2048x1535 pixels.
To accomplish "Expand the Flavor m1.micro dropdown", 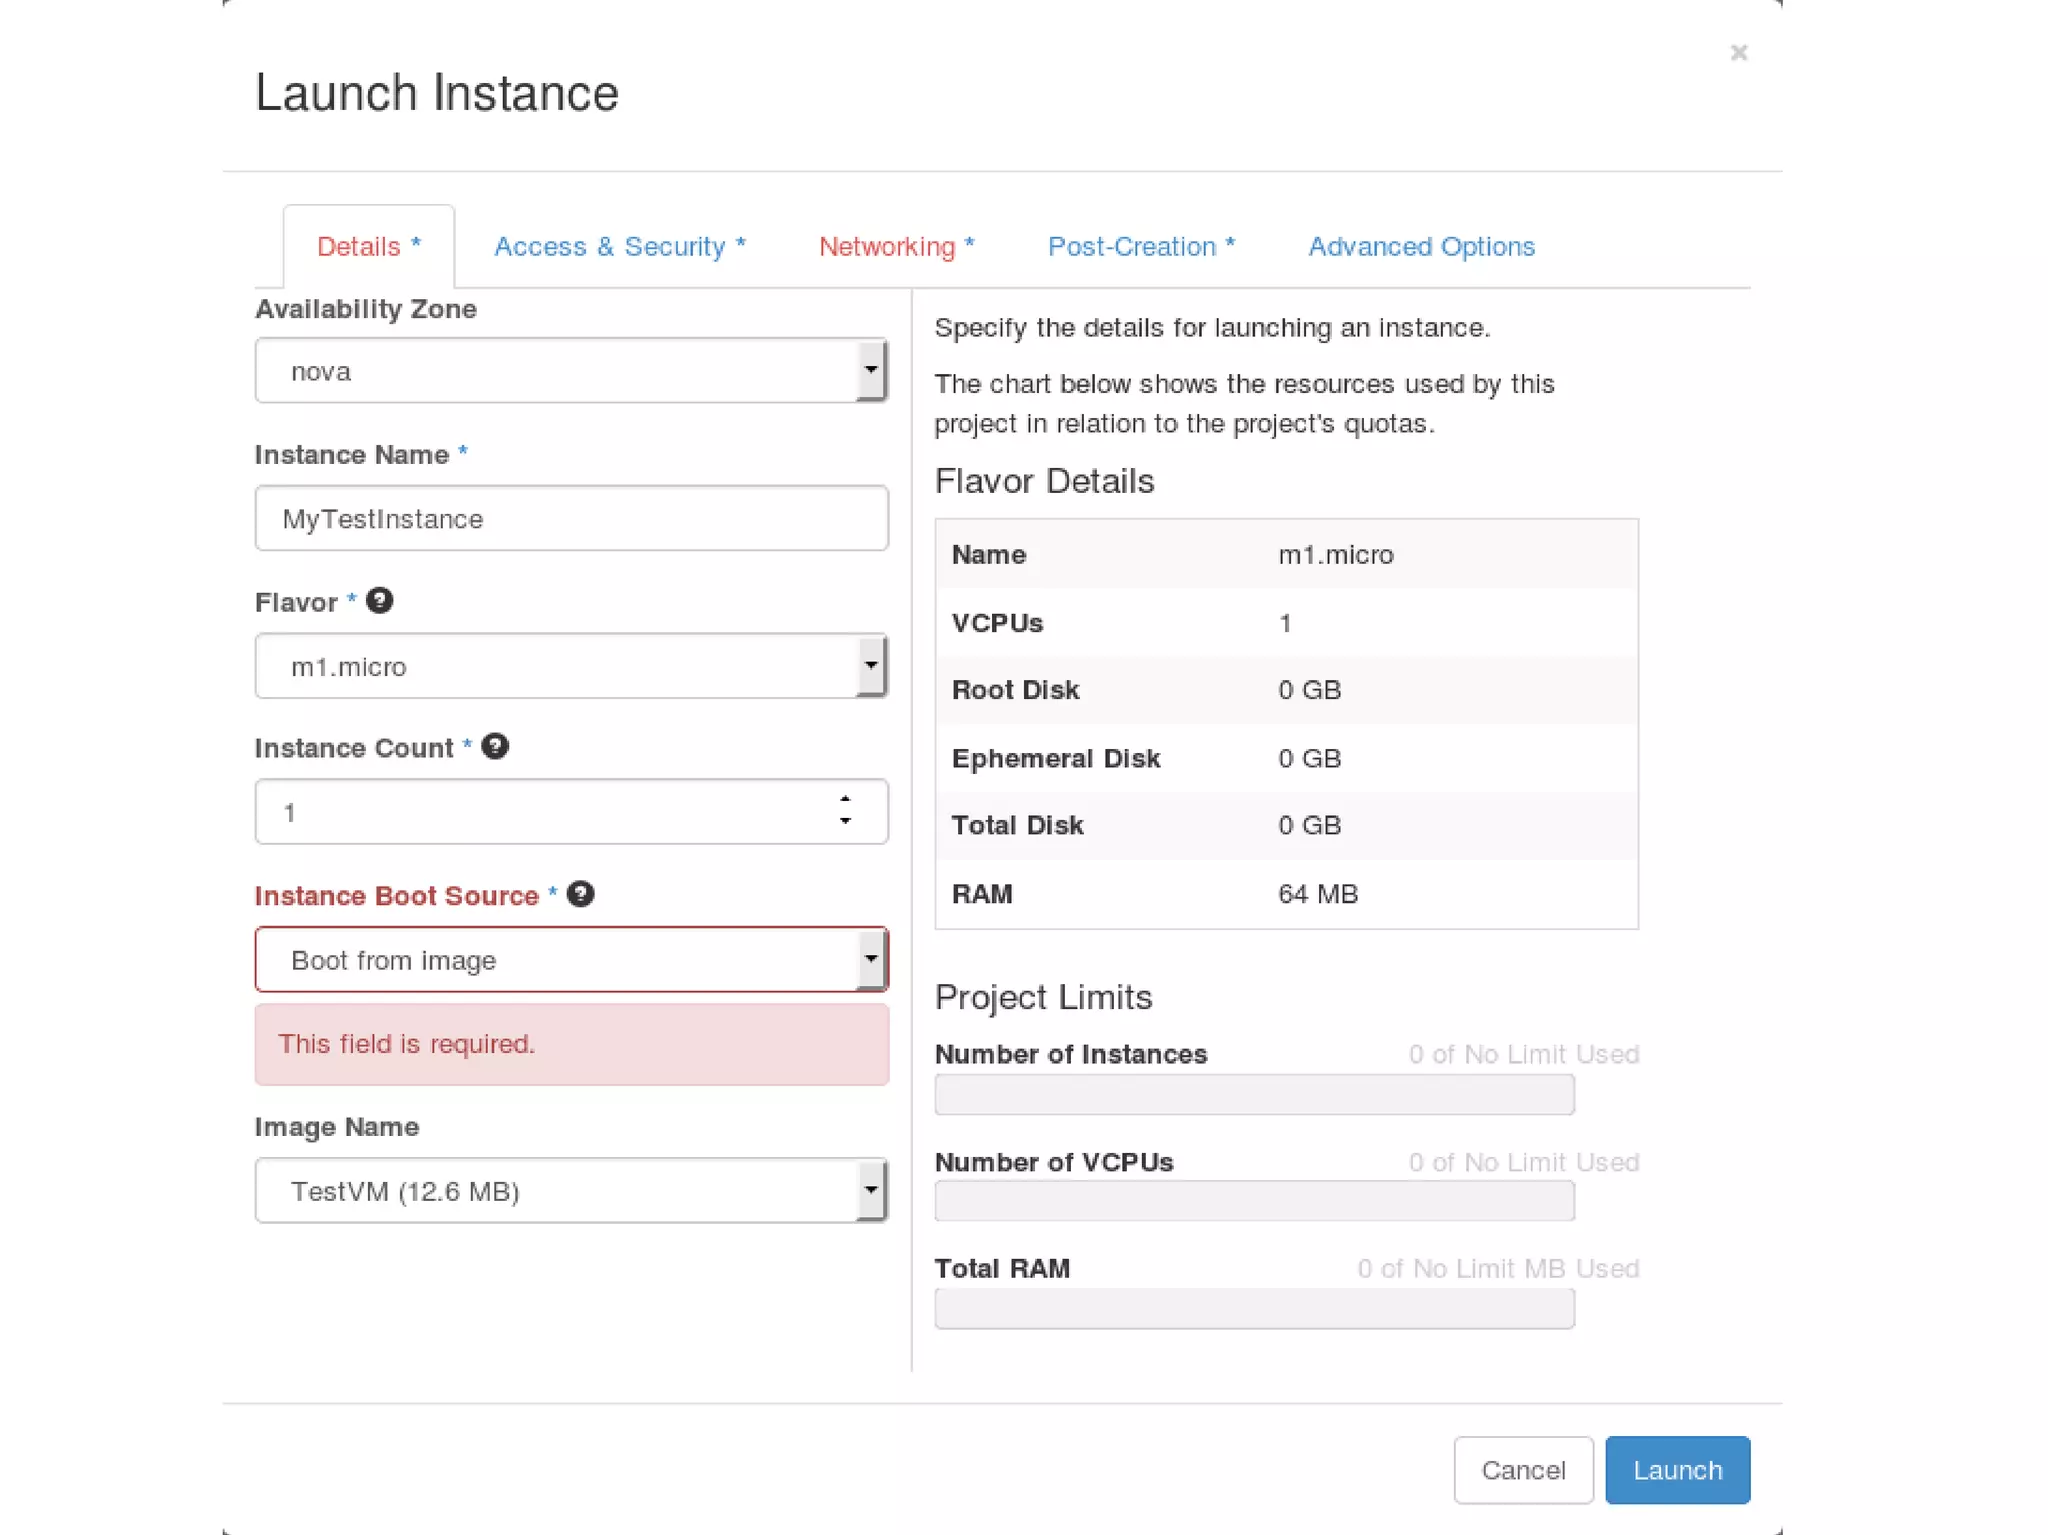I will (570, 666).
